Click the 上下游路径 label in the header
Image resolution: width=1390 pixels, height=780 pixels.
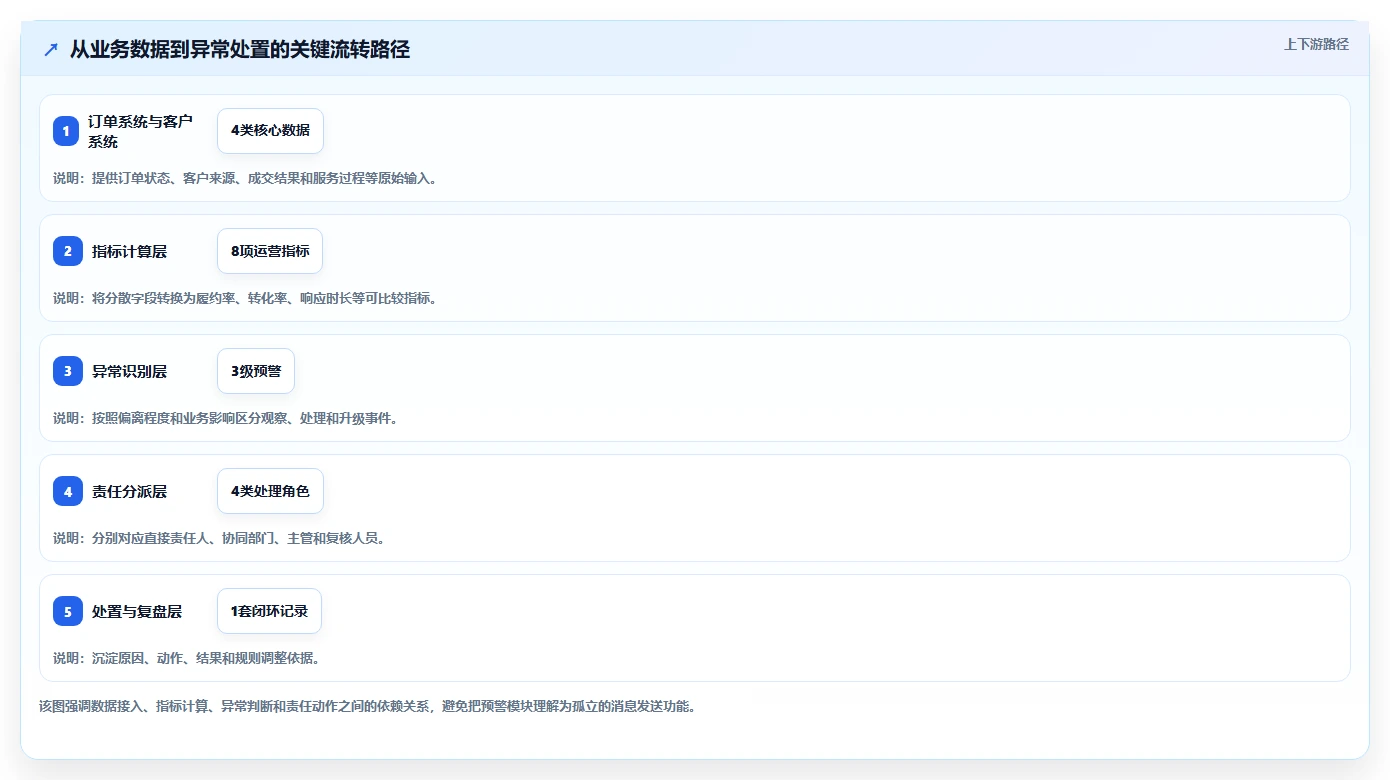pos(1316,44)
